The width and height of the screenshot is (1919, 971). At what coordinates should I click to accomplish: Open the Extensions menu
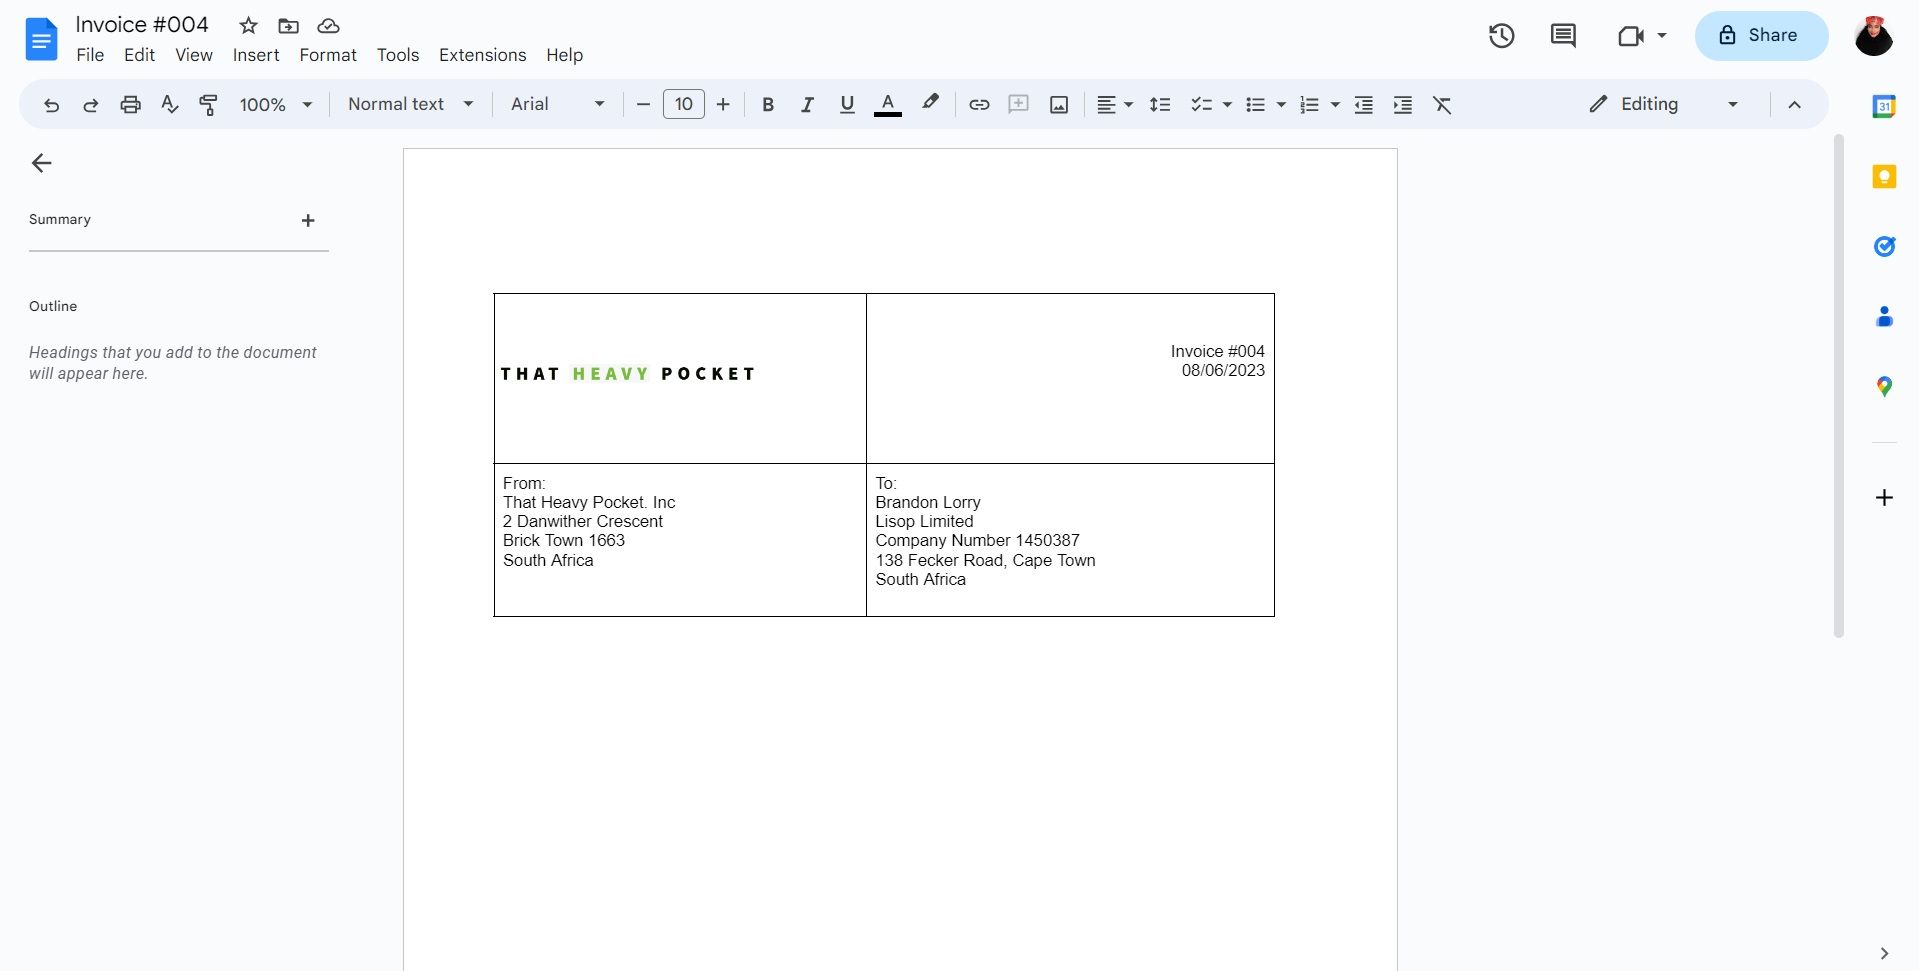point(482,55)
